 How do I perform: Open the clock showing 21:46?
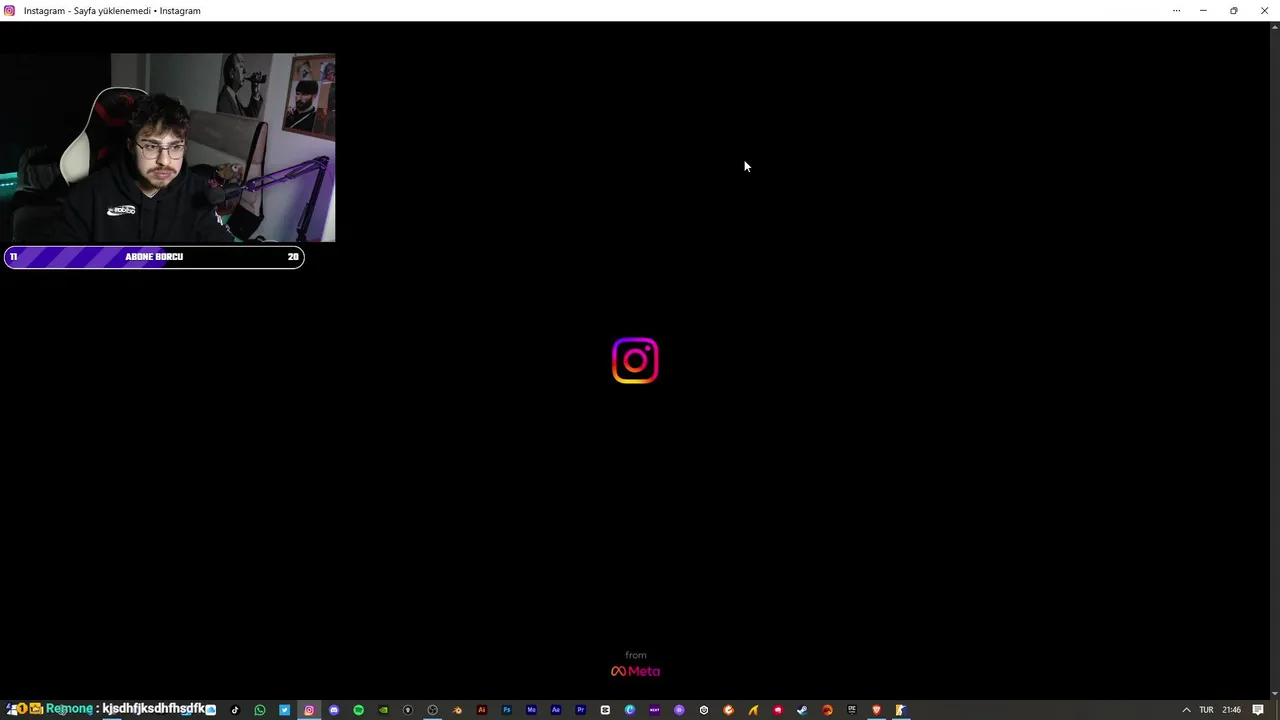[1232, 710]
